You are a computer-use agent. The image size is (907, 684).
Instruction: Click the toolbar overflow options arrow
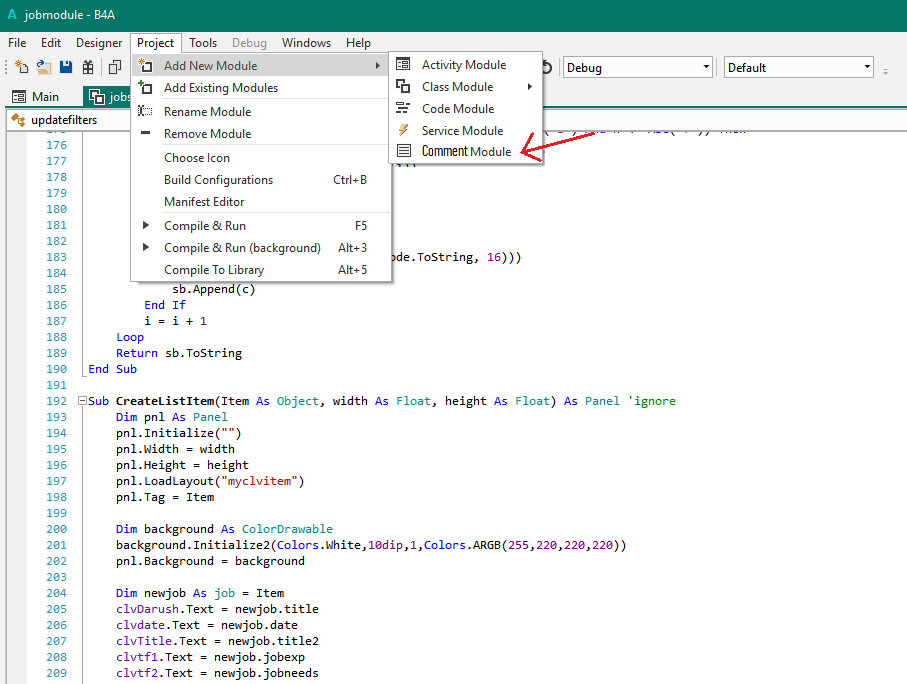click(885, 69)
